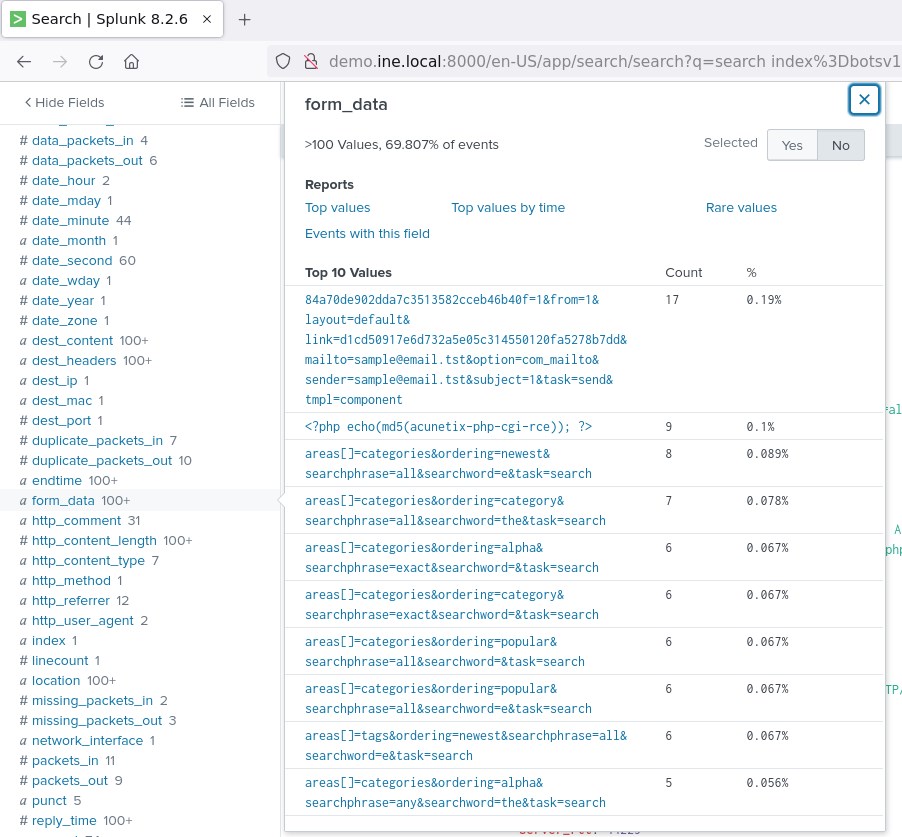Image resolution: width=902 pixels, height=837 pixels.
Task: Open dest_mac field summary
Action: (x=62, y=400)
